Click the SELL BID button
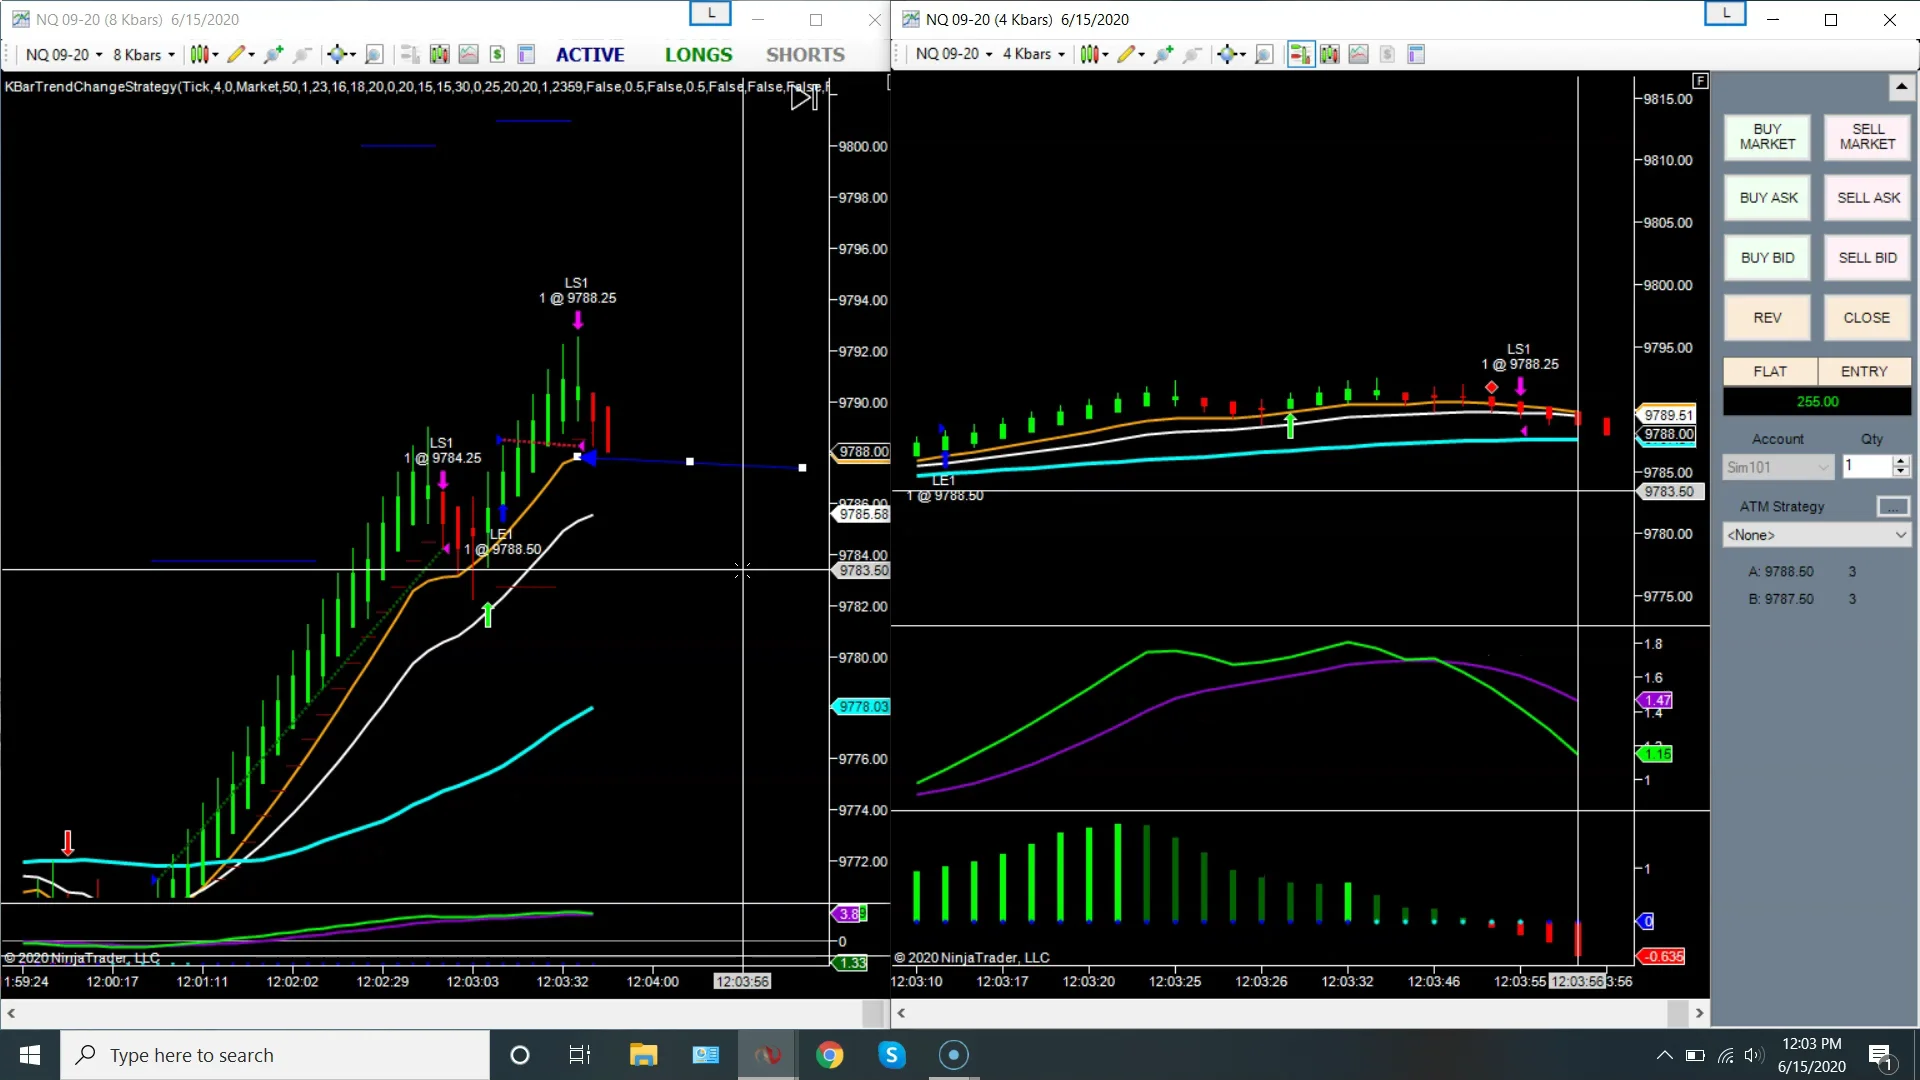The image size is (1920, 1080). (1867, 258)
